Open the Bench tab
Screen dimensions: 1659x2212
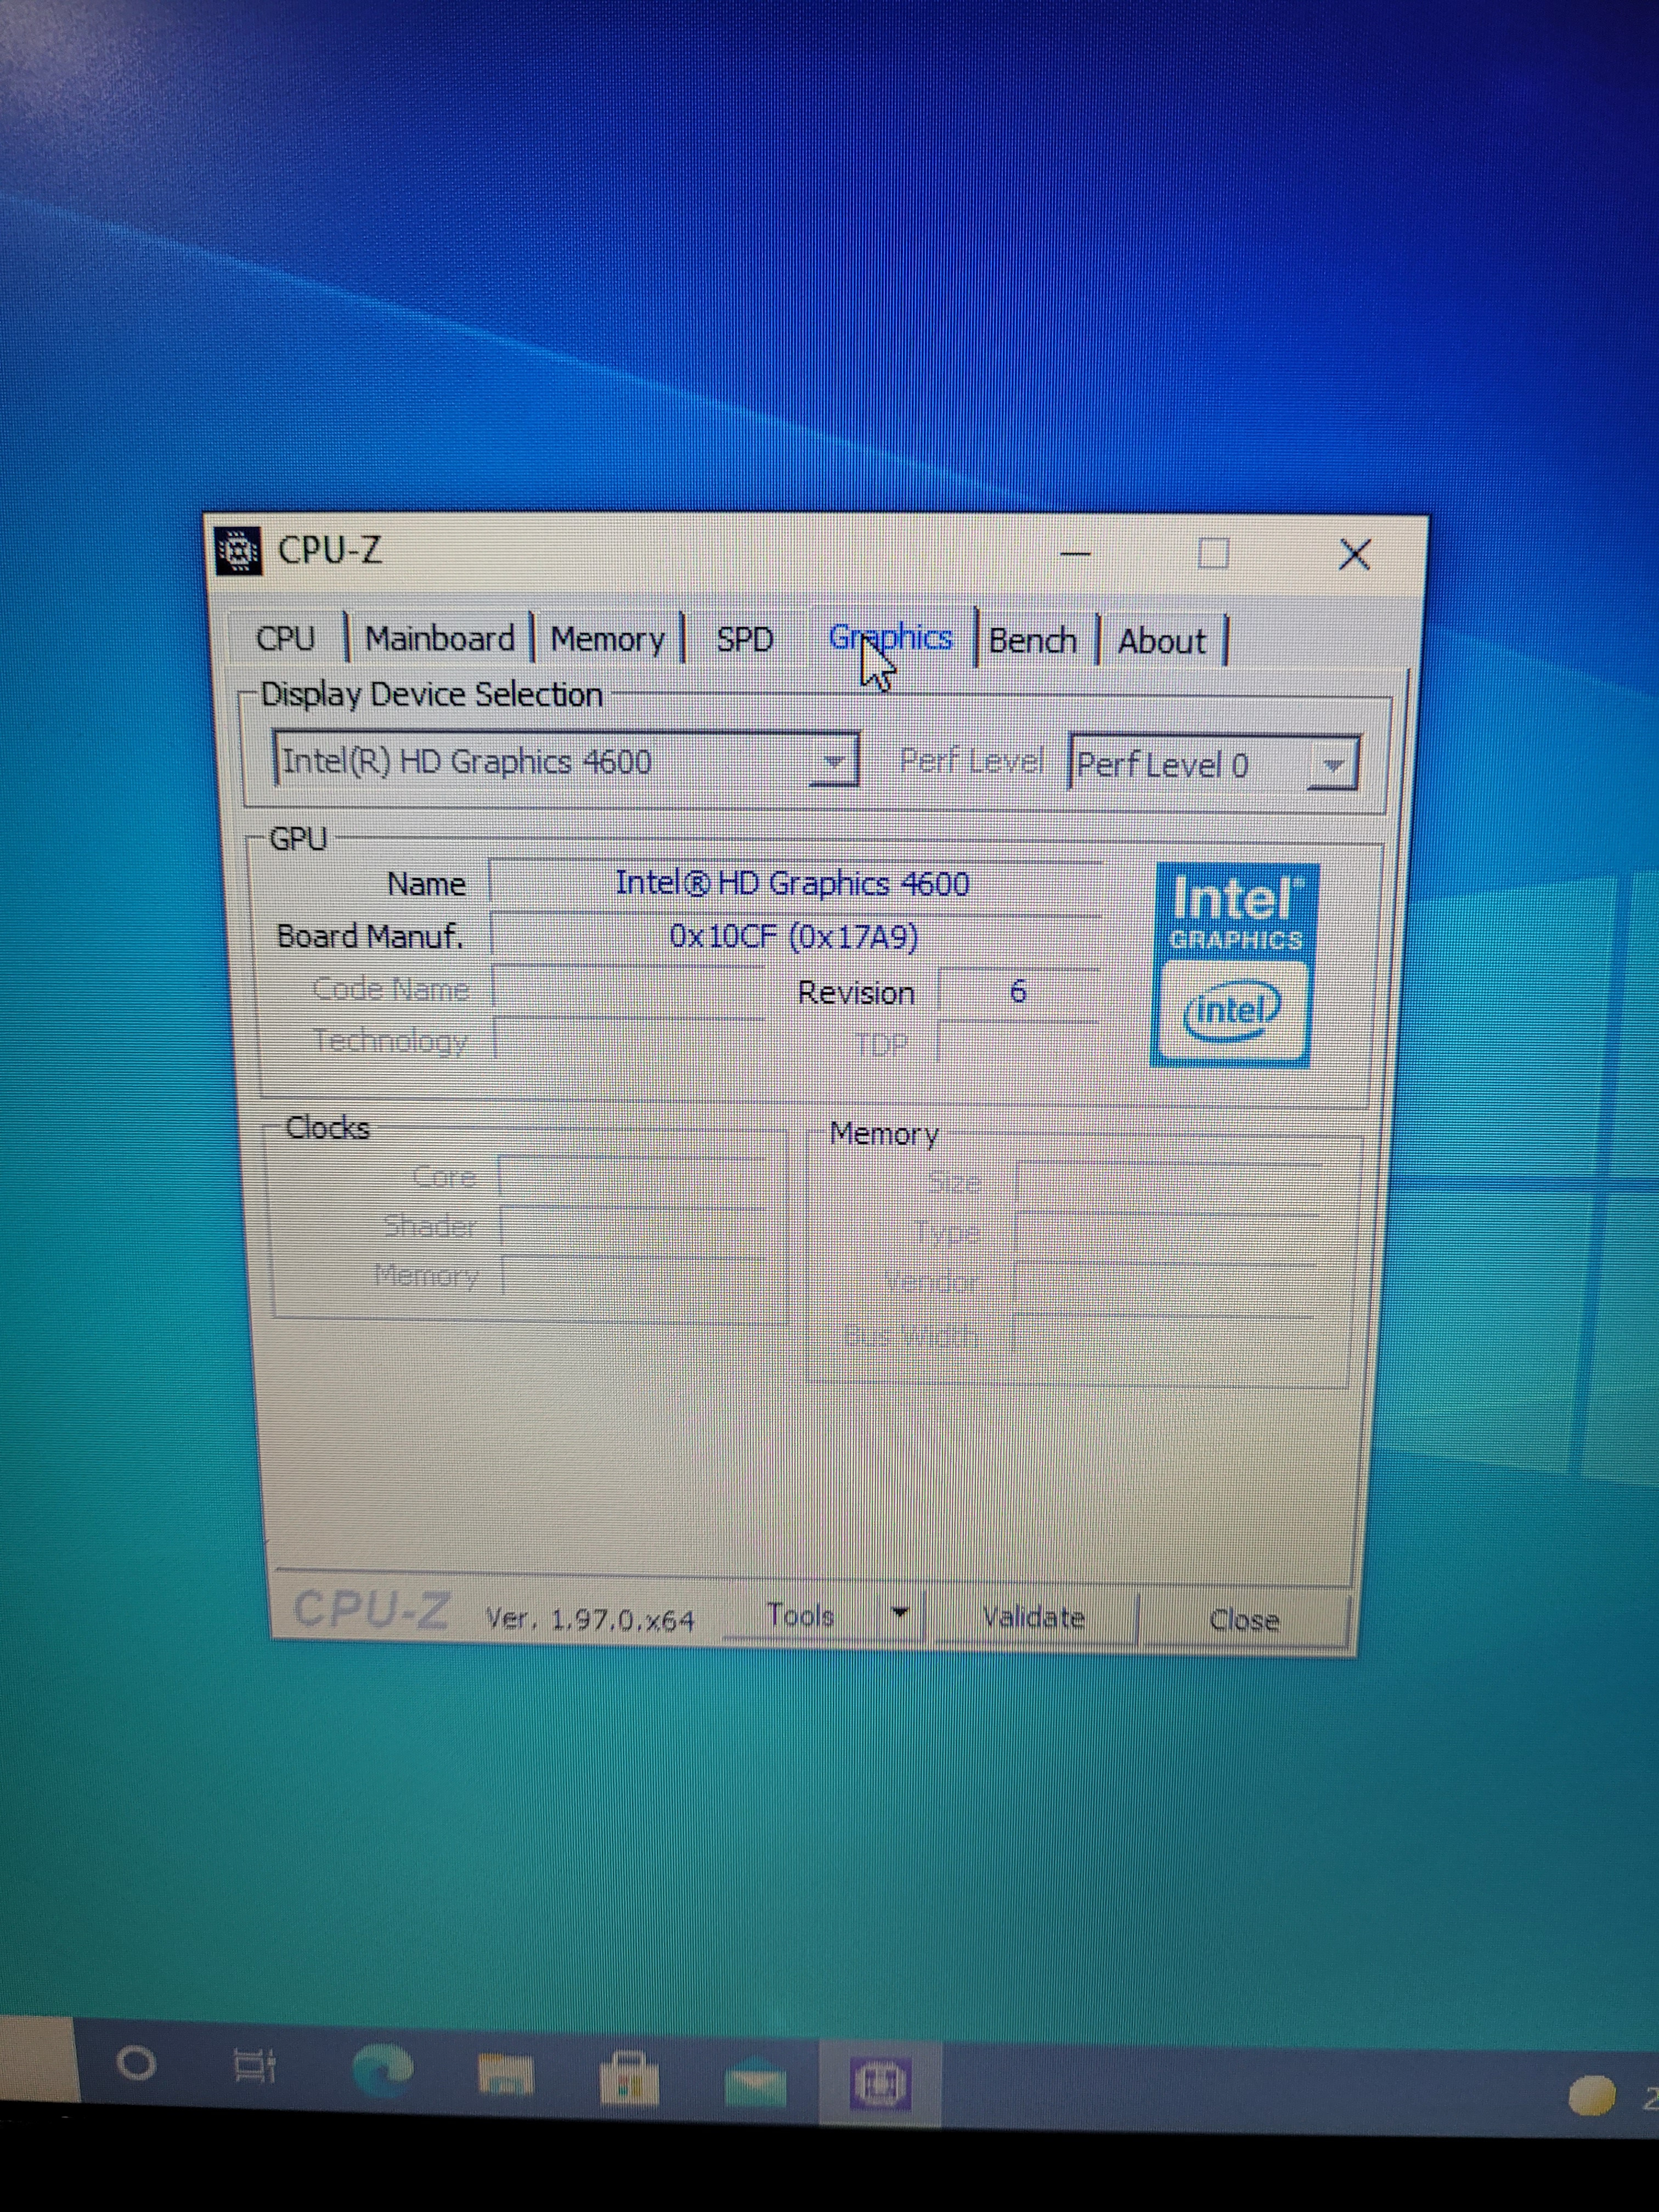(1033, 640)
